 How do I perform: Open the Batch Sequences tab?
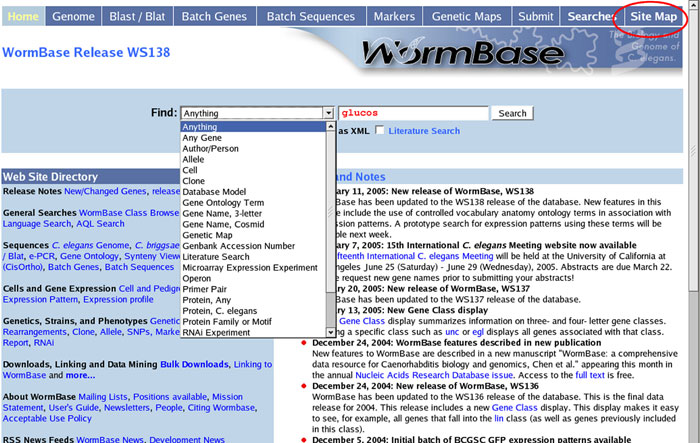pos(311,17)
